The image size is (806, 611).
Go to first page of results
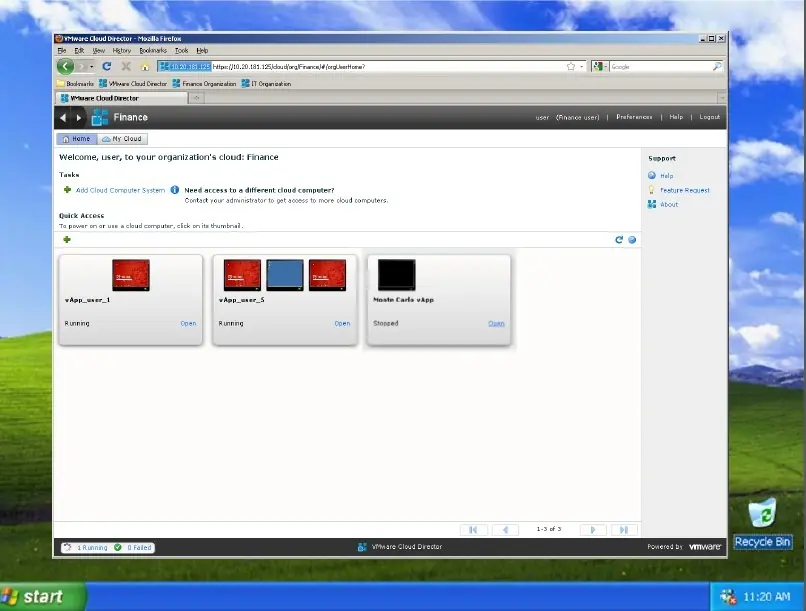[473, 529]
